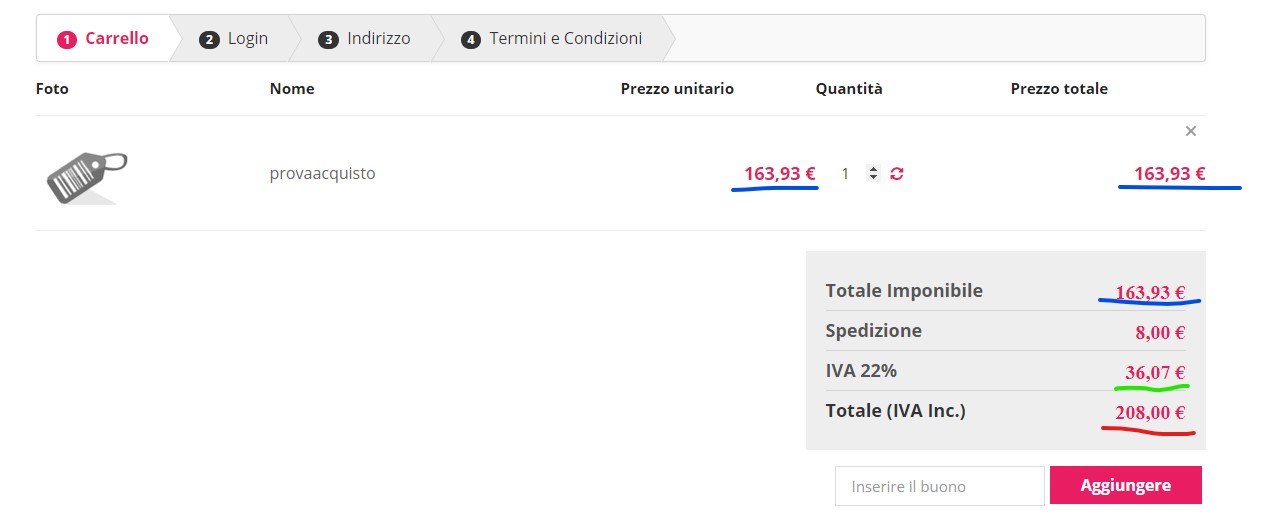Click the step 1 number badge
1273x520 pixels.
coord(67,40)
